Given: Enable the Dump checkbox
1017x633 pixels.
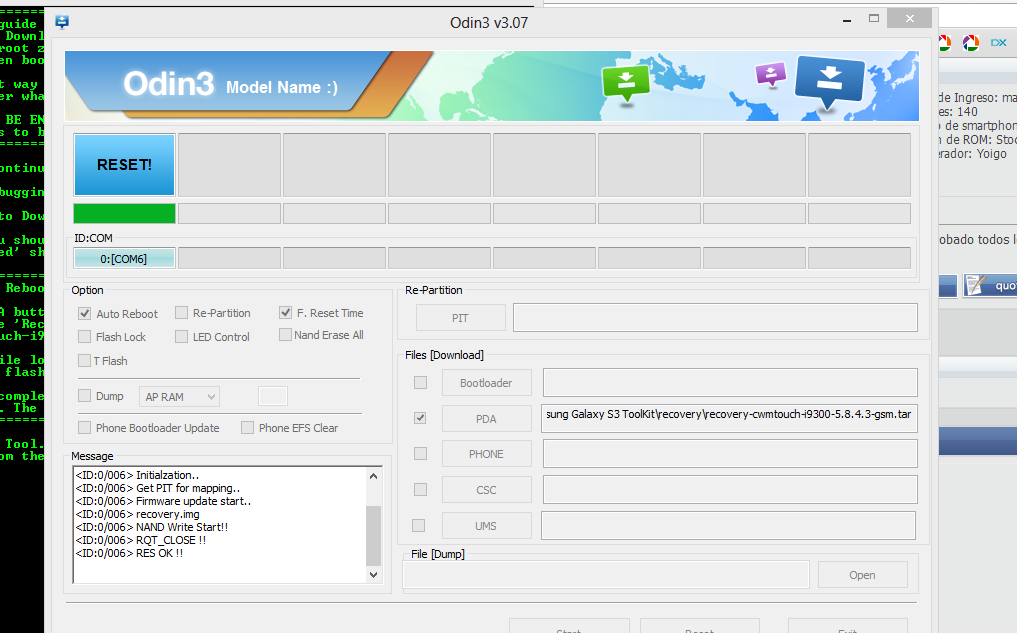Looking at the screenshot, I should [84, 396].
